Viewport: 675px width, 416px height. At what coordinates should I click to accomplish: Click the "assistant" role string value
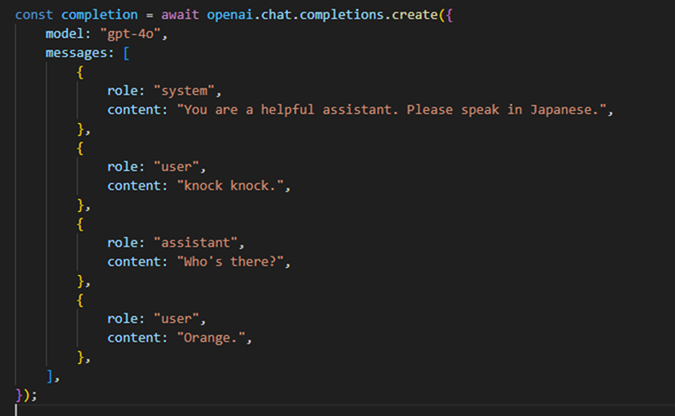[x=195, y=242]
